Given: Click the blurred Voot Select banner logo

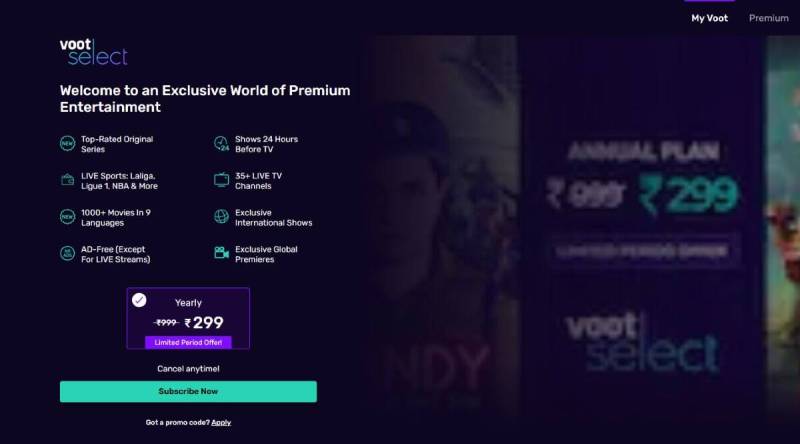Looking at the screenshot, I should [643, 343].
